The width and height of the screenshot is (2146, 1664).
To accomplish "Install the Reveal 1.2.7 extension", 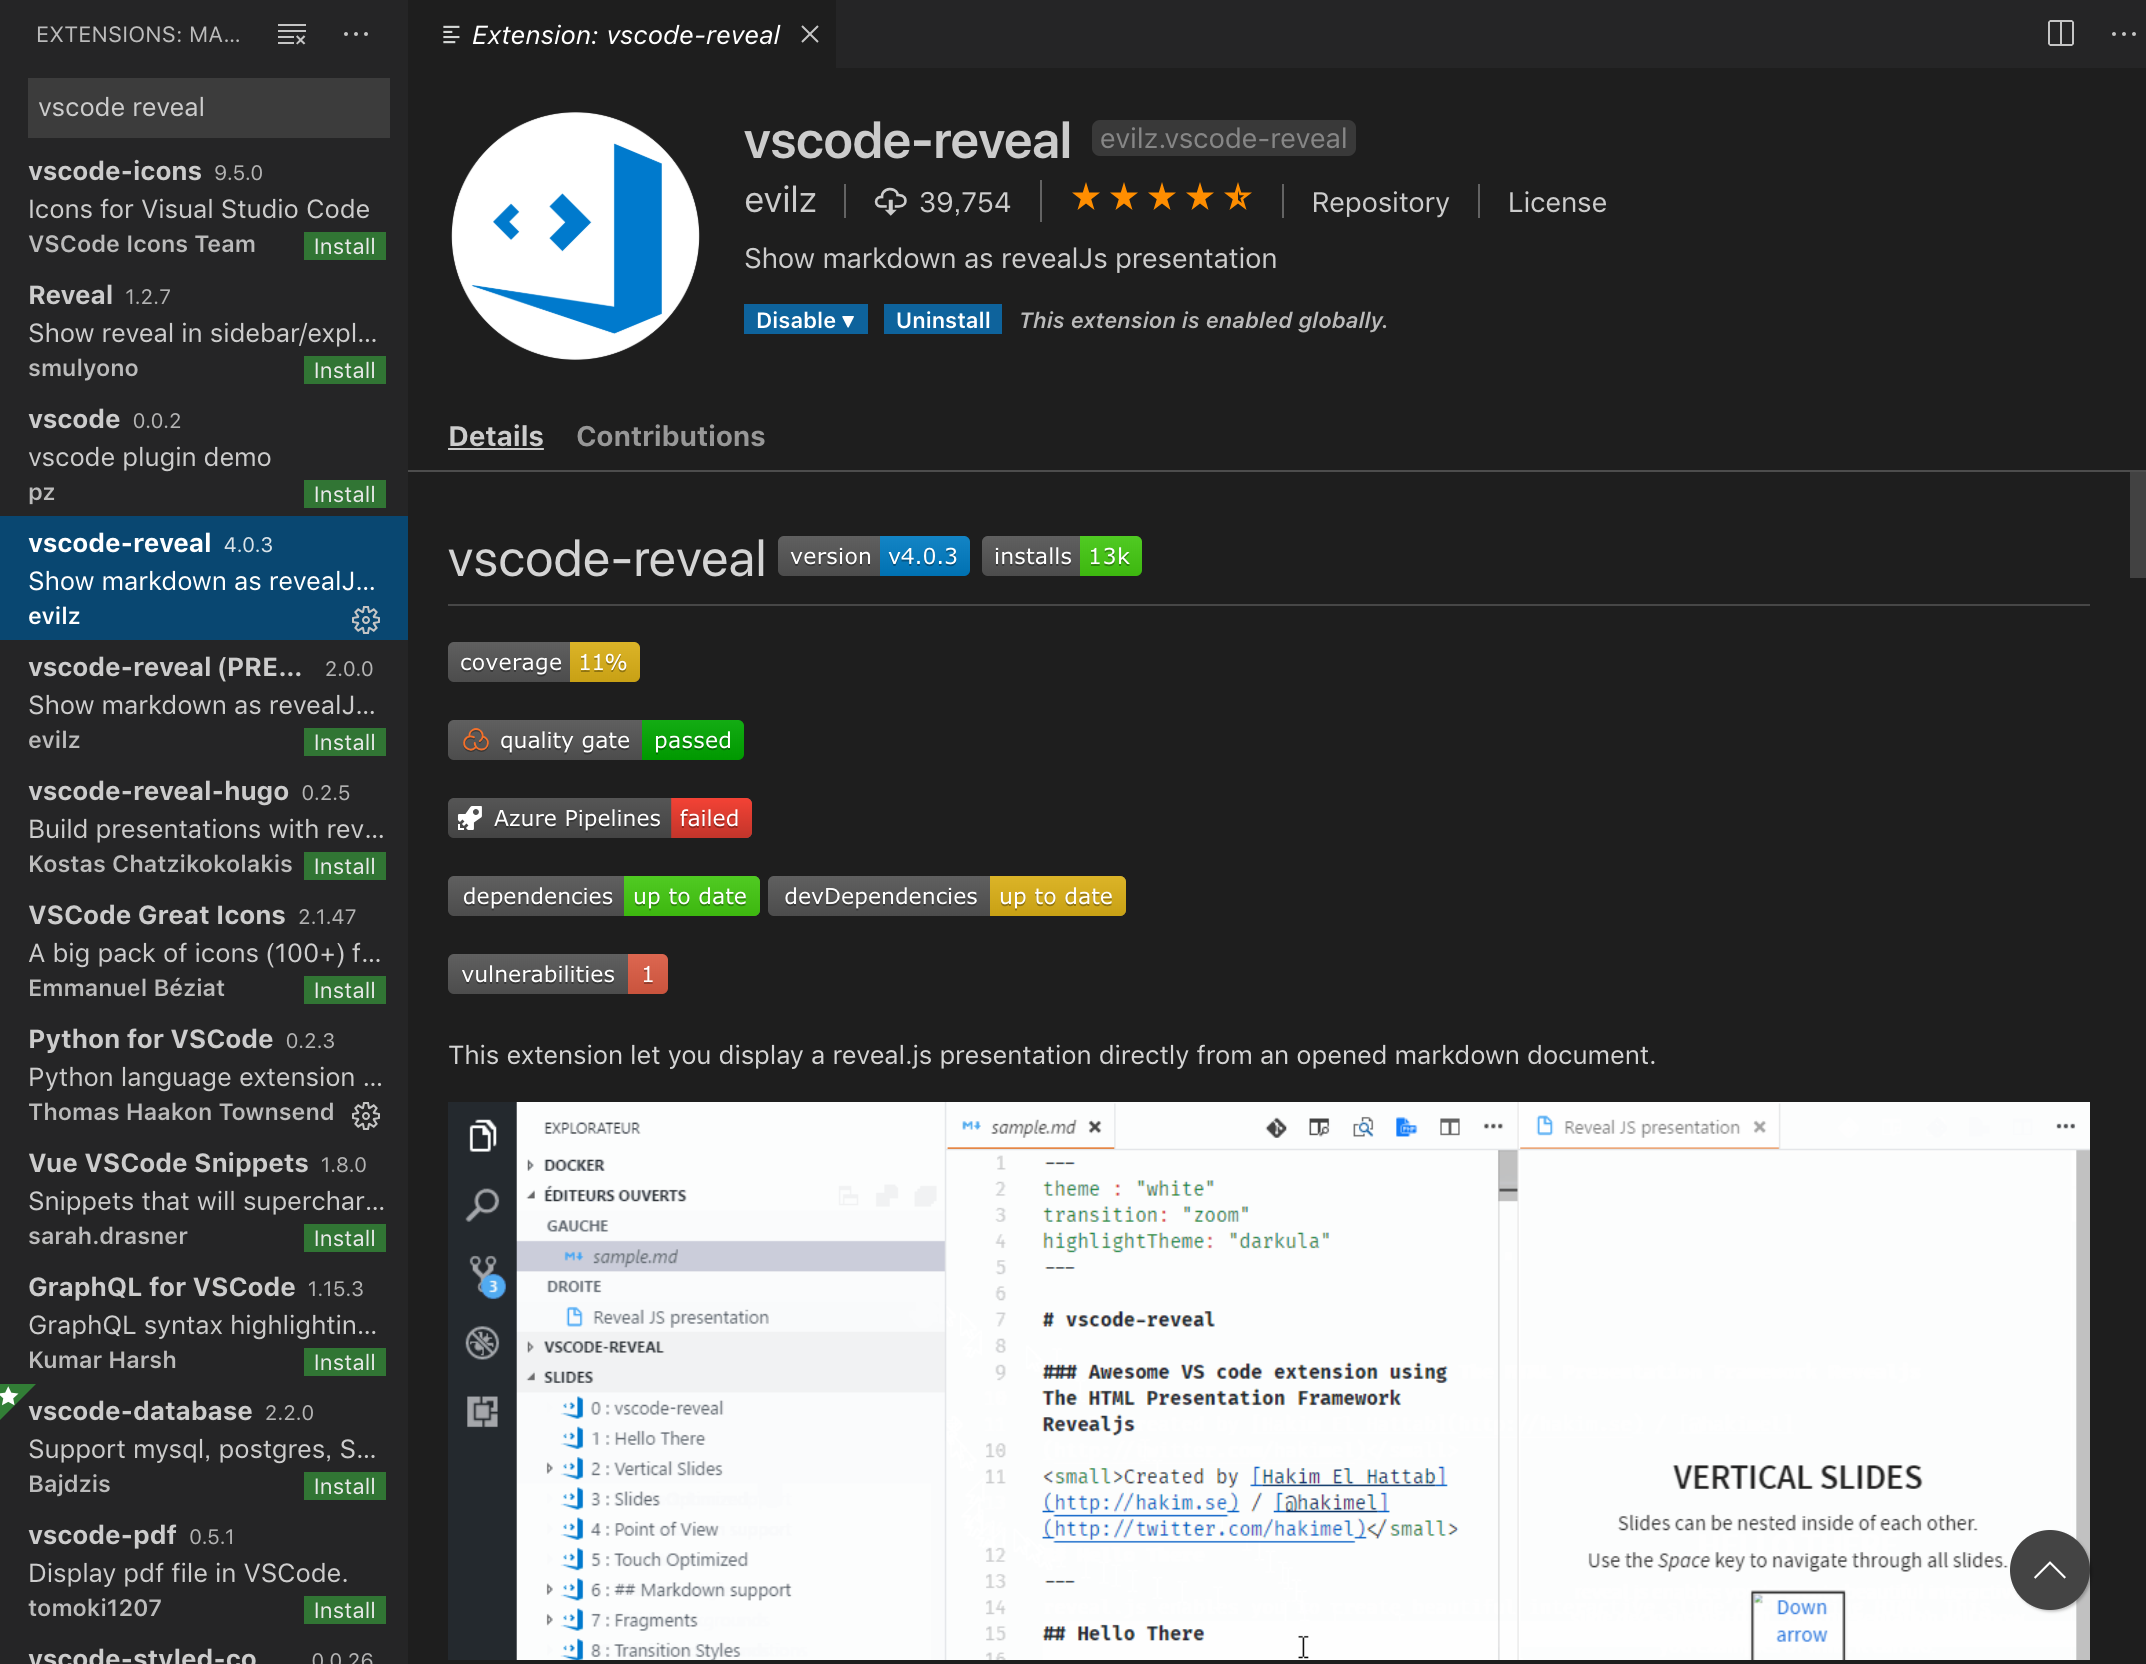I will pyautogui.click(x=344, y=370).
